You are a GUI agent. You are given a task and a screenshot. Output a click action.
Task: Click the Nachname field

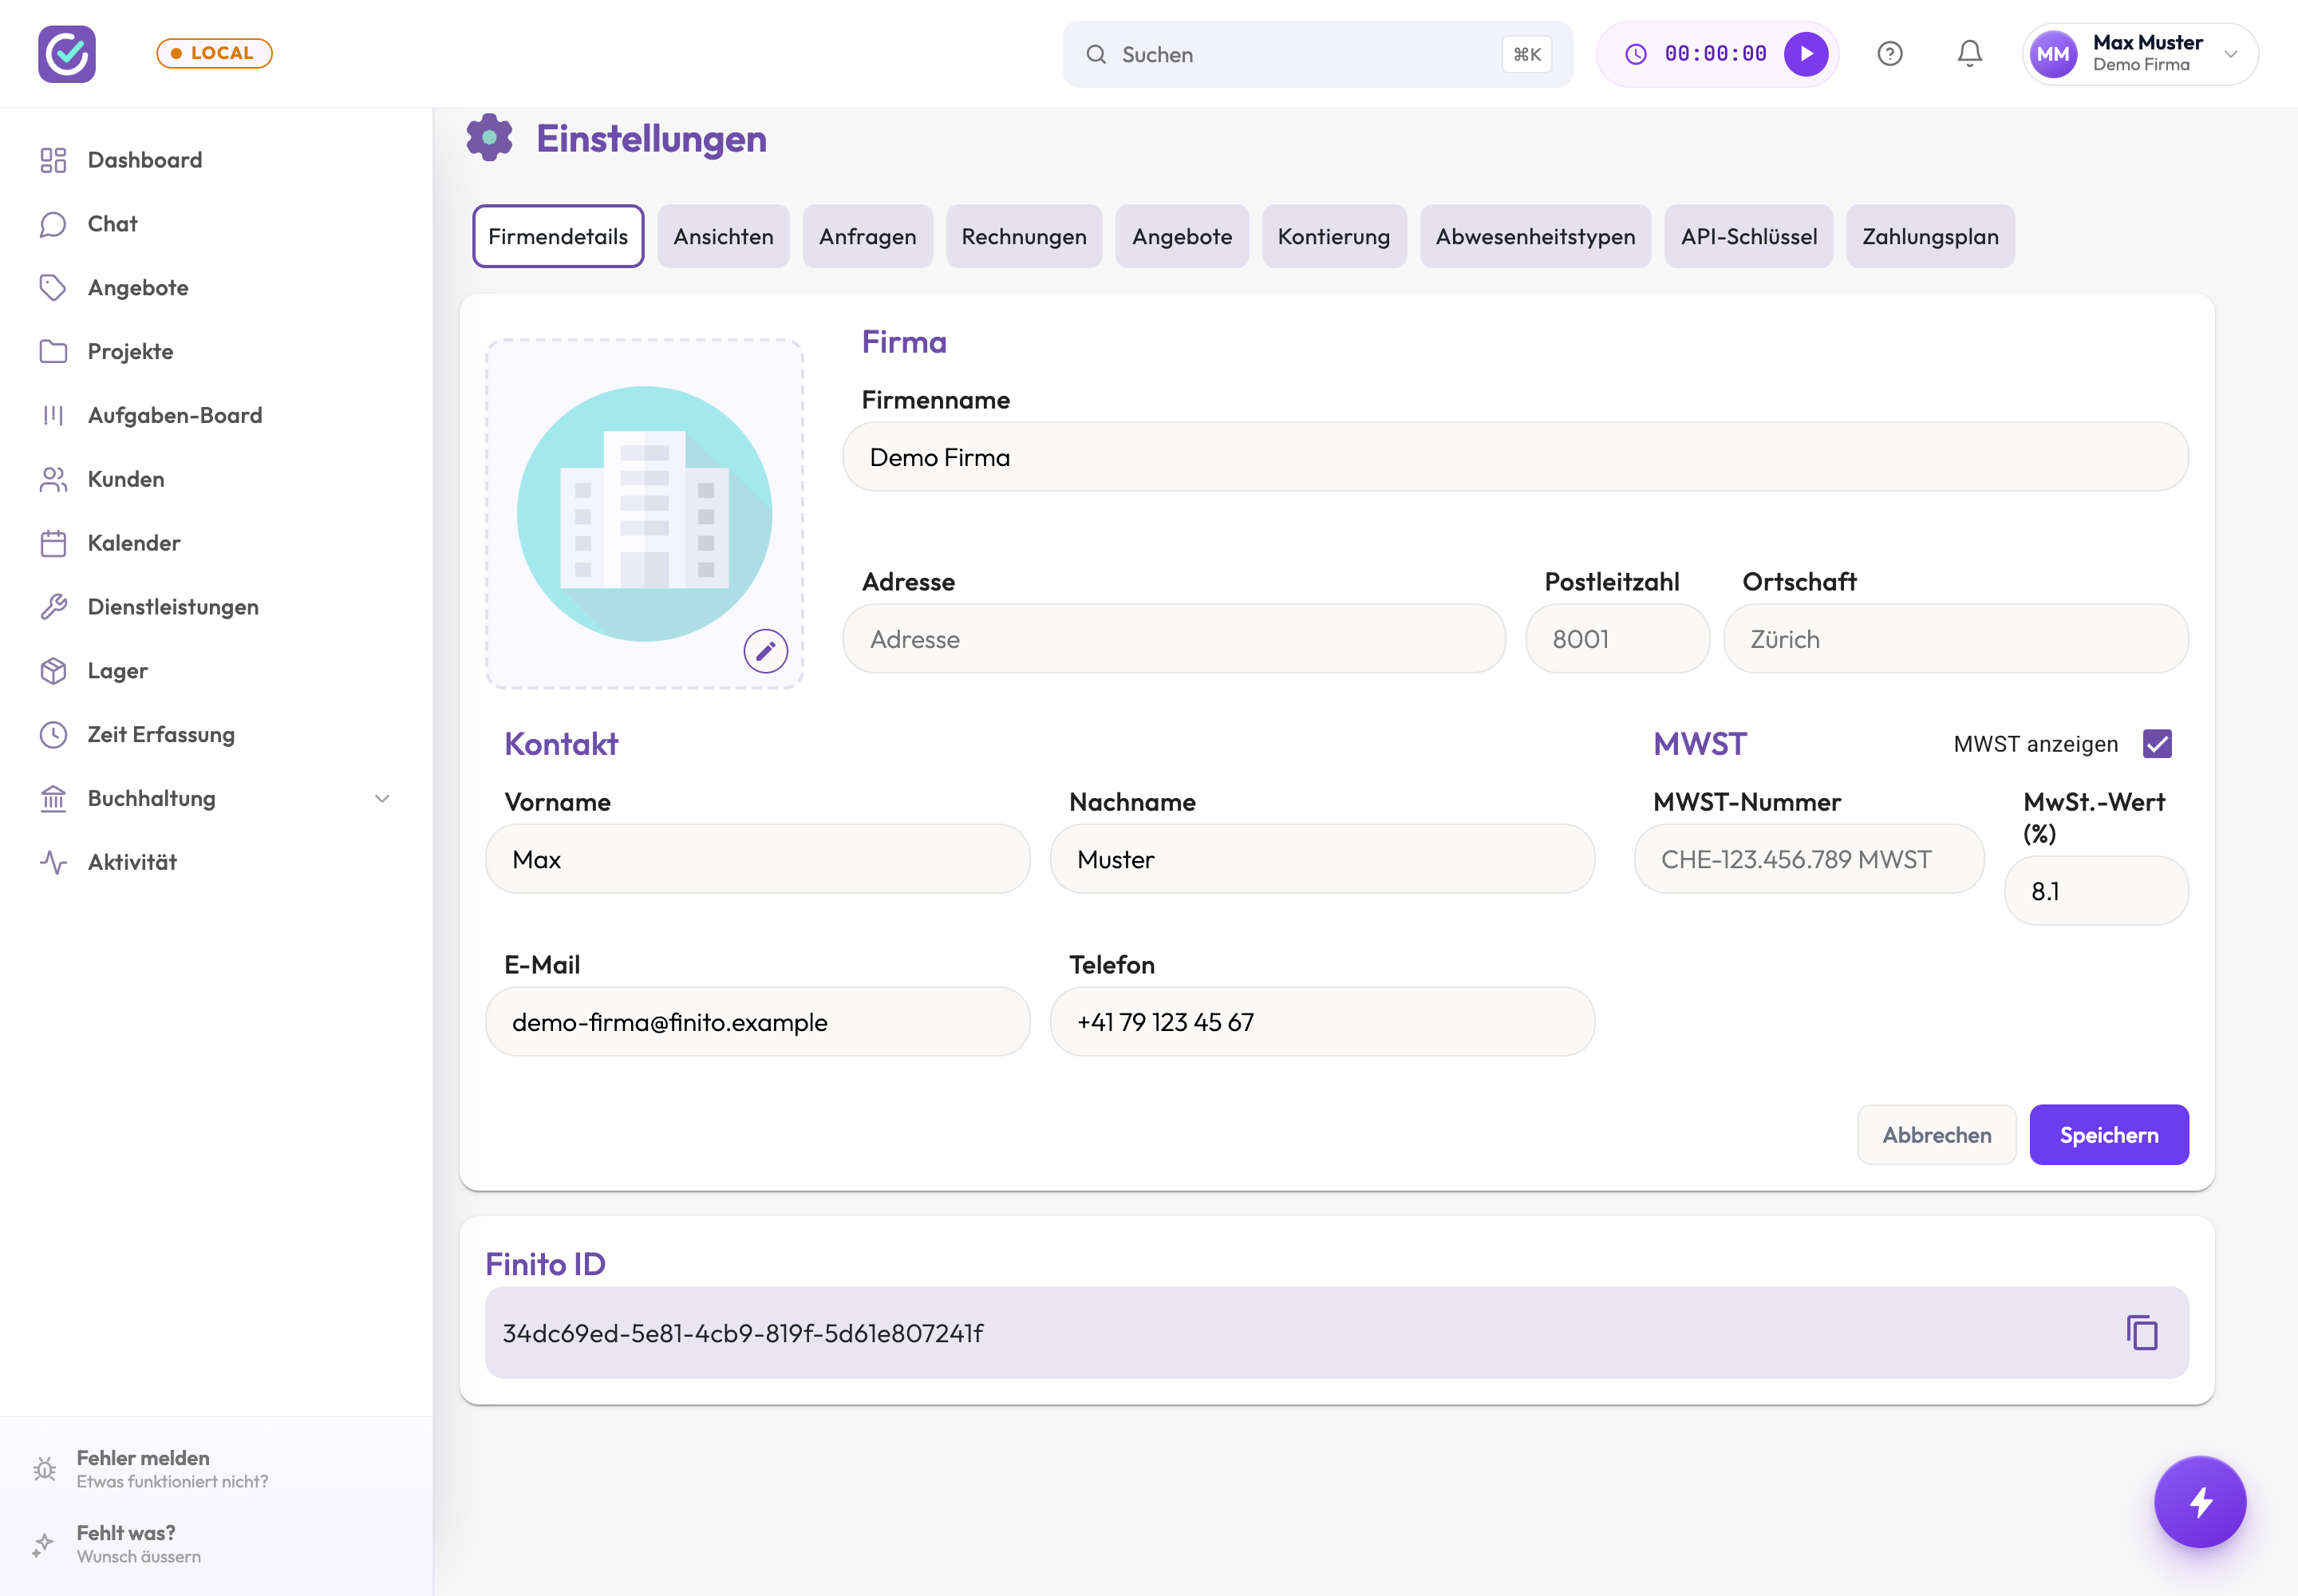(1322, 859)
